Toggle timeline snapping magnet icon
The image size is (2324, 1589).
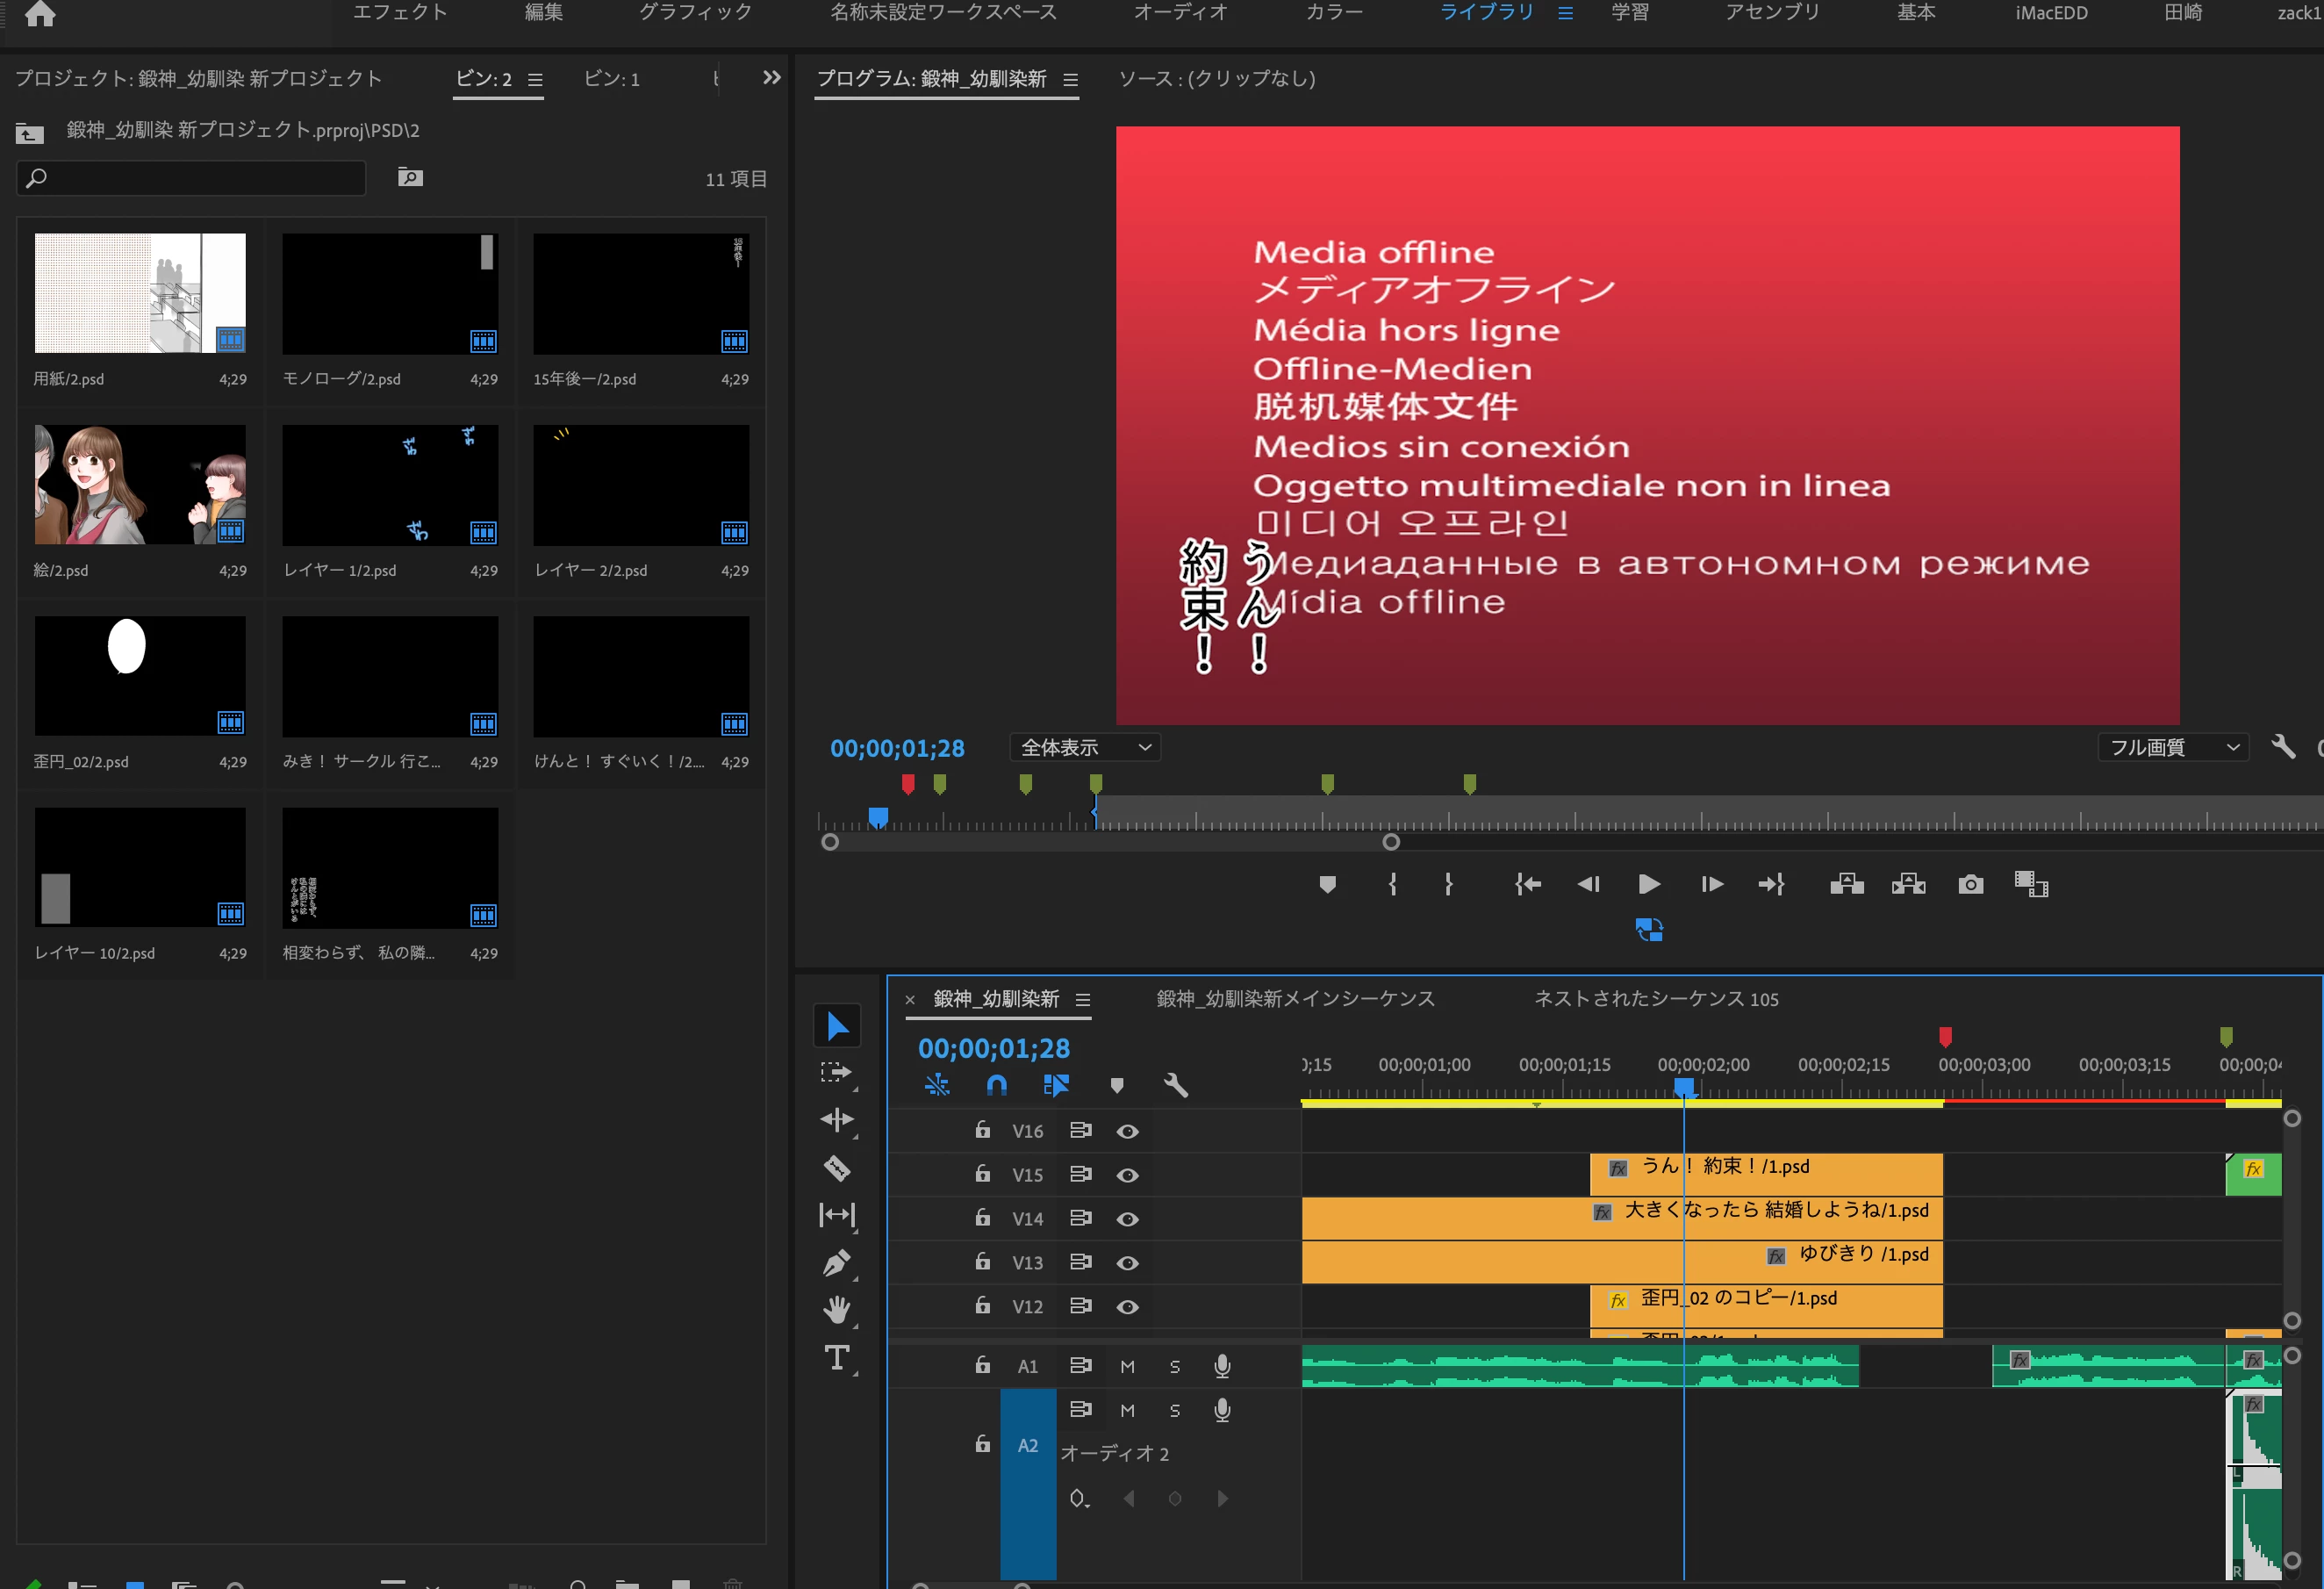click(x=996, y=1085)
